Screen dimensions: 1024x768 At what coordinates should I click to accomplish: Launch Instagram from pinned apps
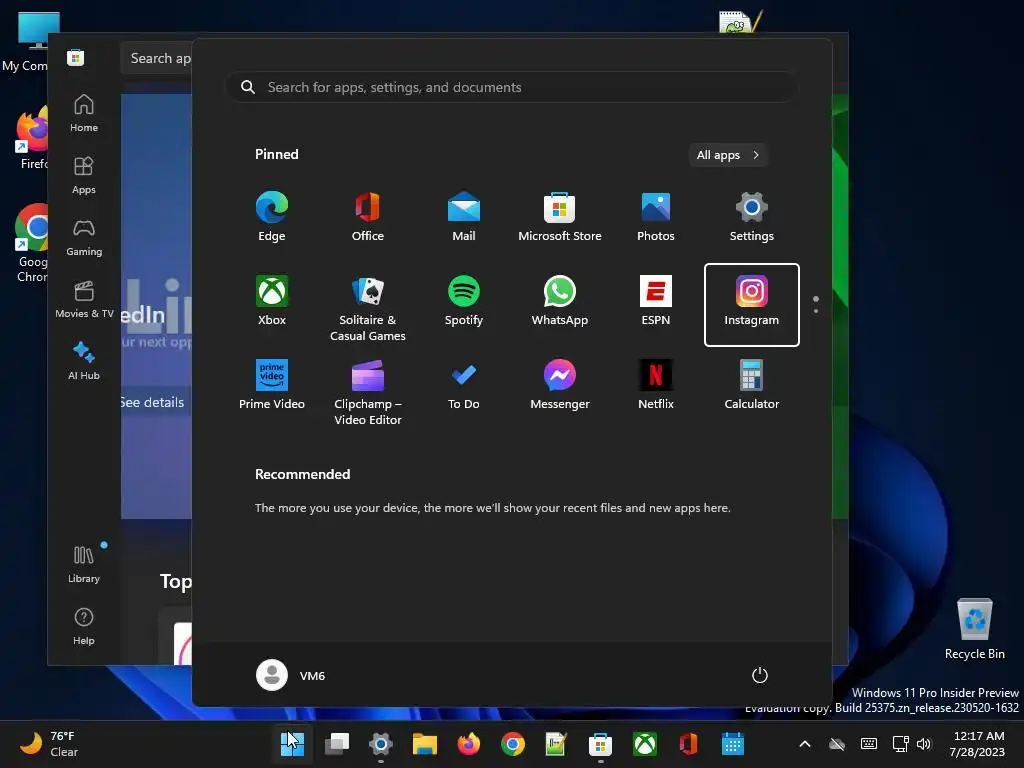pyautogui.click(x=752, y=305)
